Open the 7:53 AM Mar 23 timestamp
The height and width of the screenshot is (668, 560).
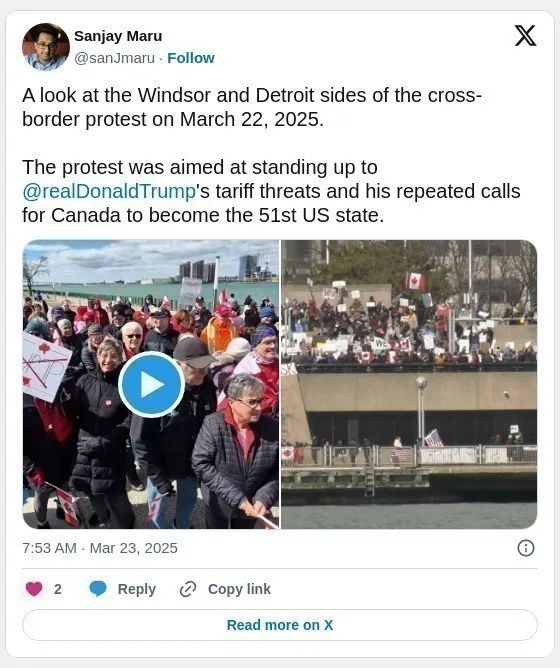[100, 548]
